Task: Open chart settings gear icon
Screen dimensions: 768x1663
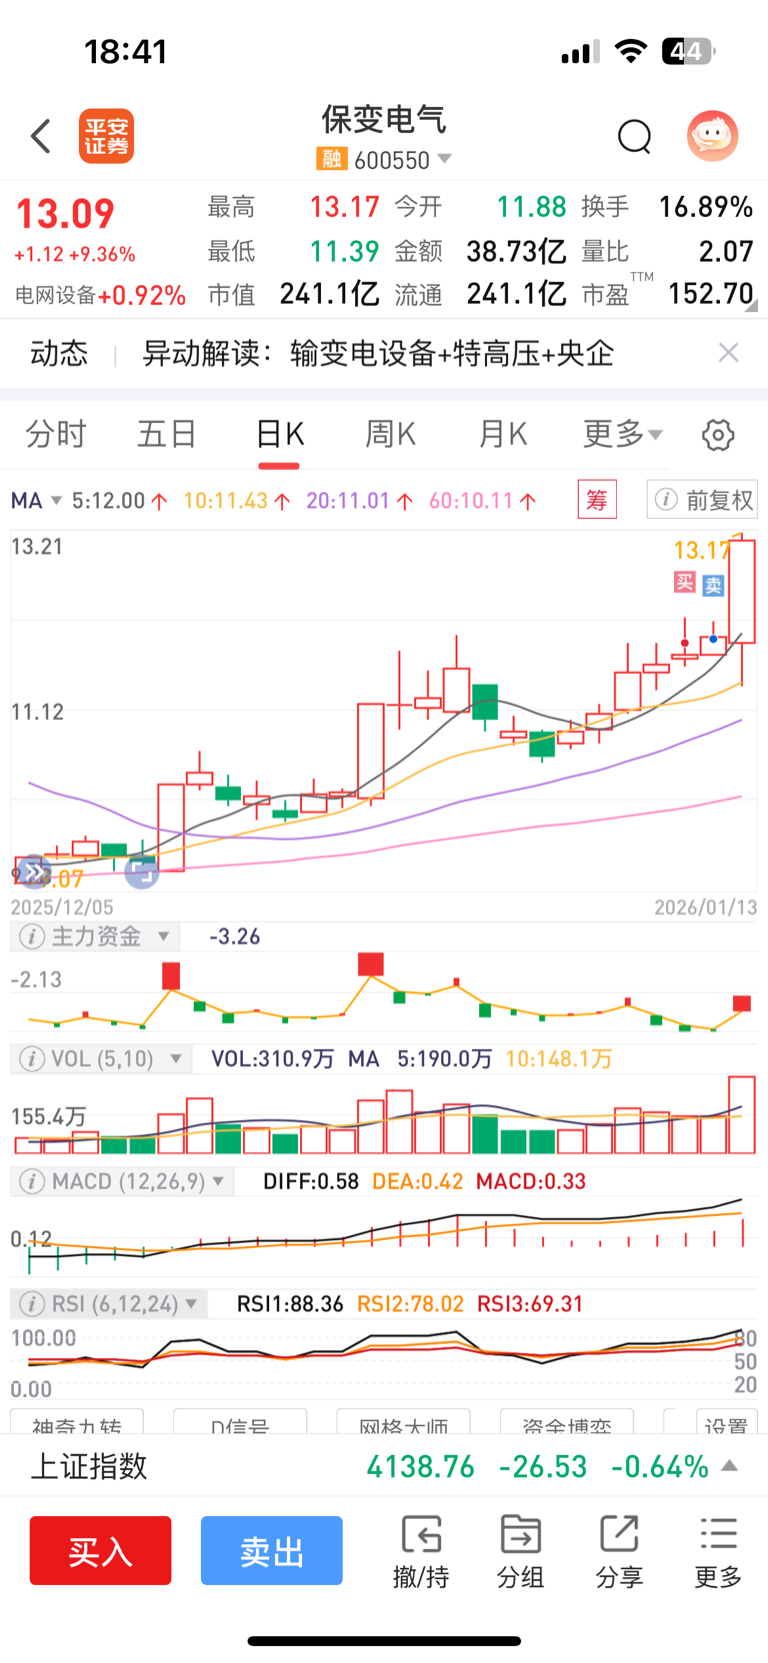Action: [x=718, y=435]
